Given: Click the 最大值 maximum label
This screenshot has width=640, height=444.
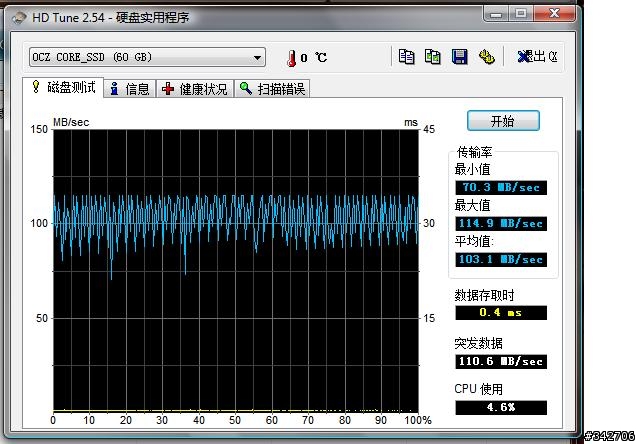Looking at the screenshot, I should (x=472, y=205).
